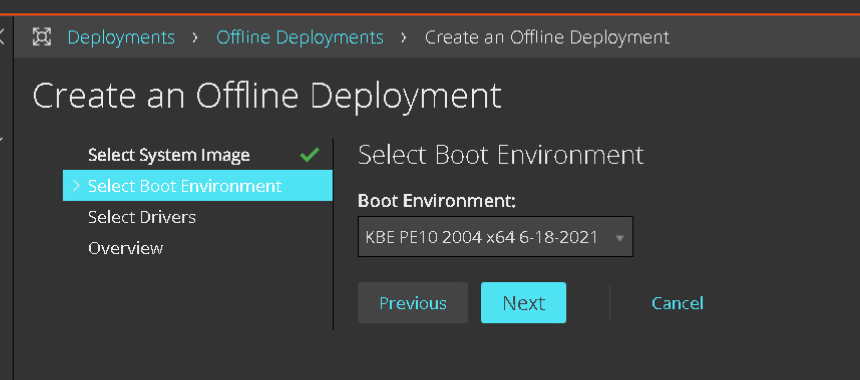The image size is (860, 380).
Task: Click the Previous button
Action: (x=412, y=303)
